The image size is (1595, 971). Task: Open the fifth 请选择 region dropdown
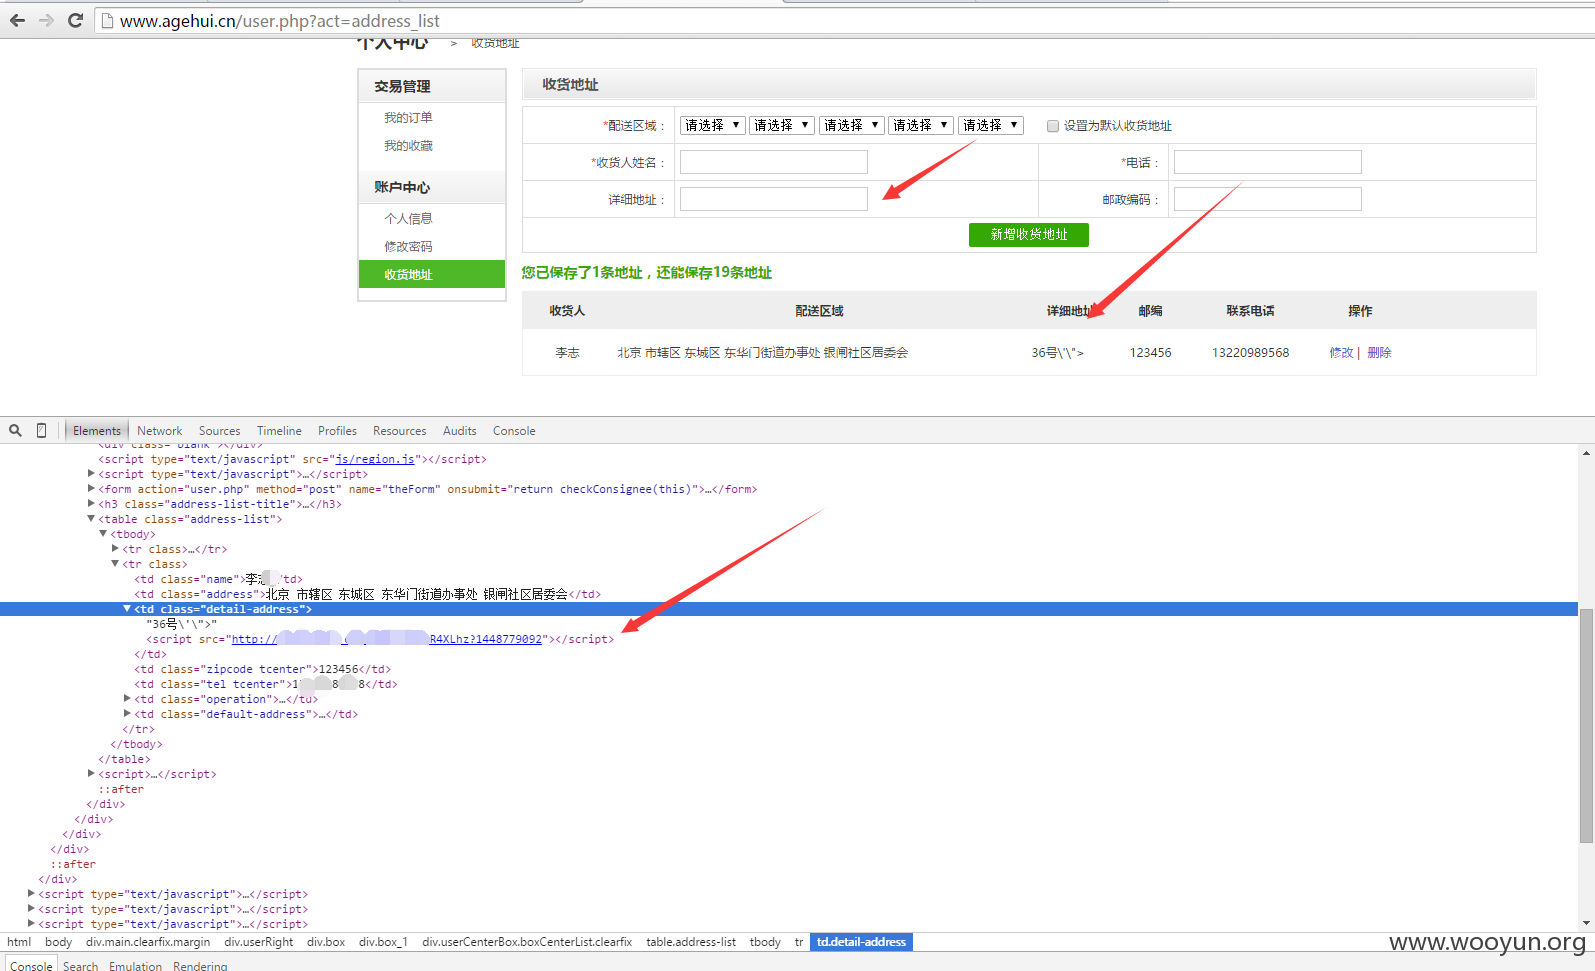[x=991, y=125]
